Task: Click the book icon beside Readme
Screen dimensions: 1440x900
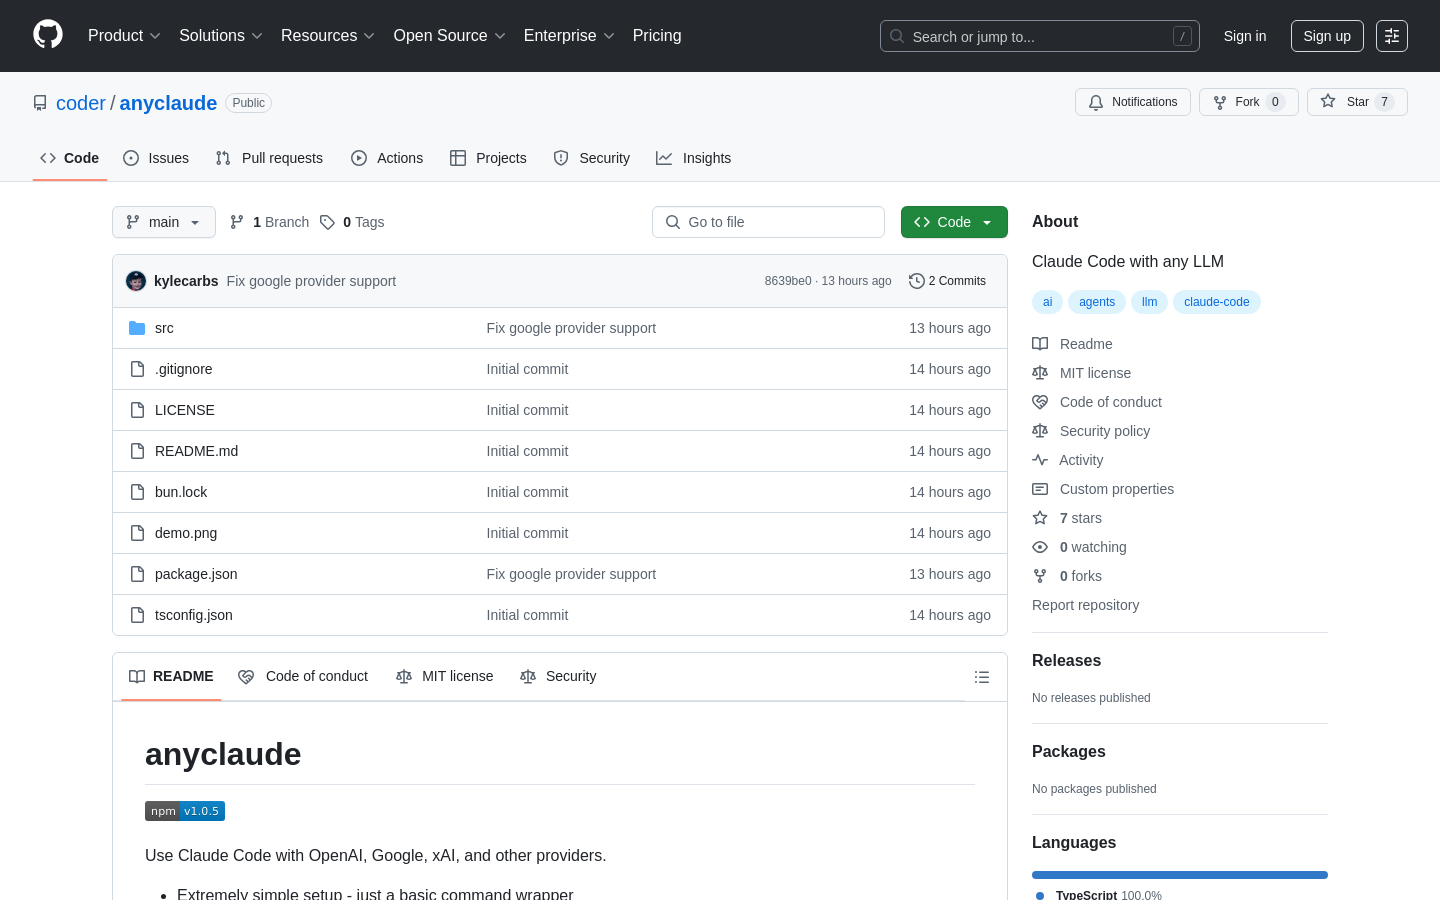Action: pos(1040,344)
